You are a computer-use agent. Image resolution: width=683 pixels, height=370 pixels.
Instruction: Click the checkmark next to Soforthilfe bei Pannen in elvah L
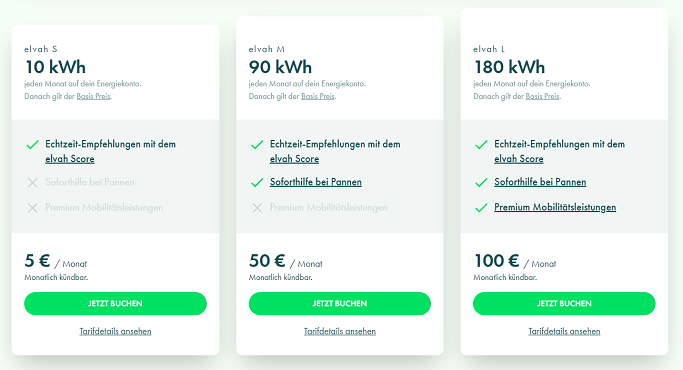[481, 182]
